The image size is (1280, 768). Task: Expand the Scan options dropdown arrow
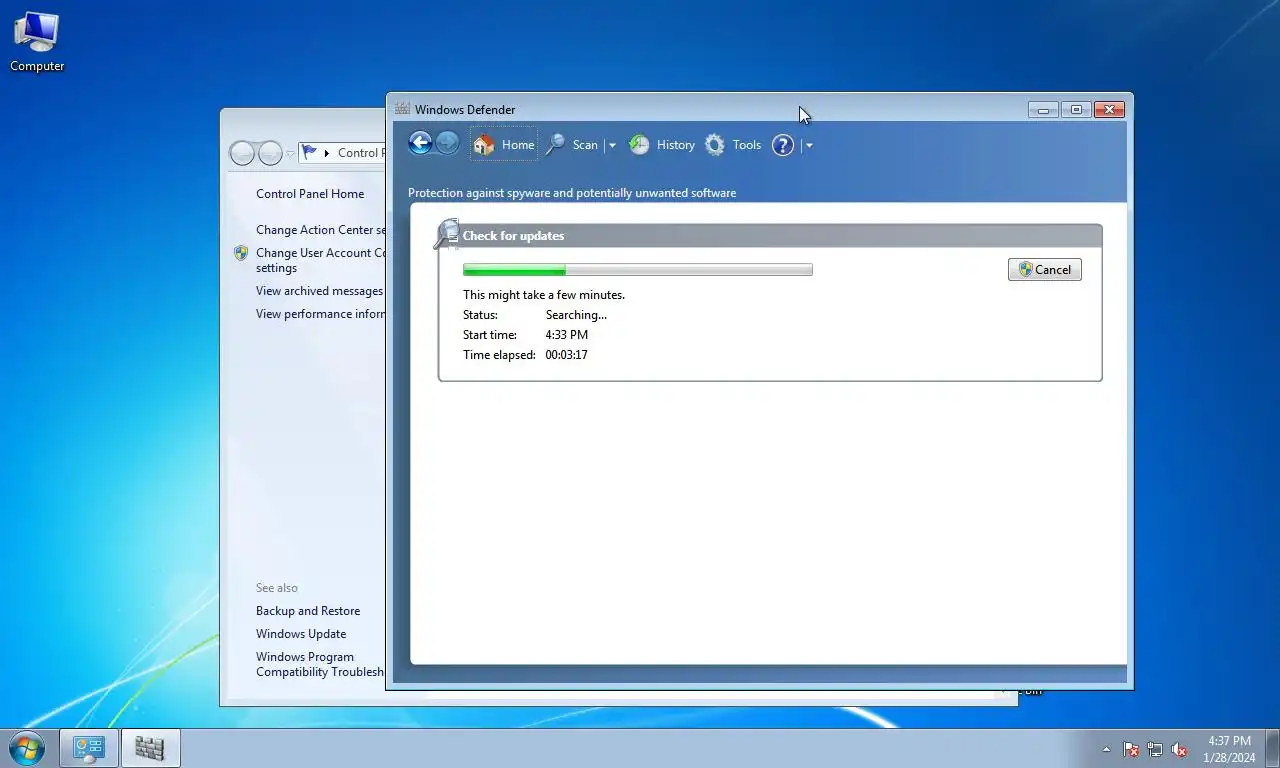pyautogui.click(x=612, y=146)
